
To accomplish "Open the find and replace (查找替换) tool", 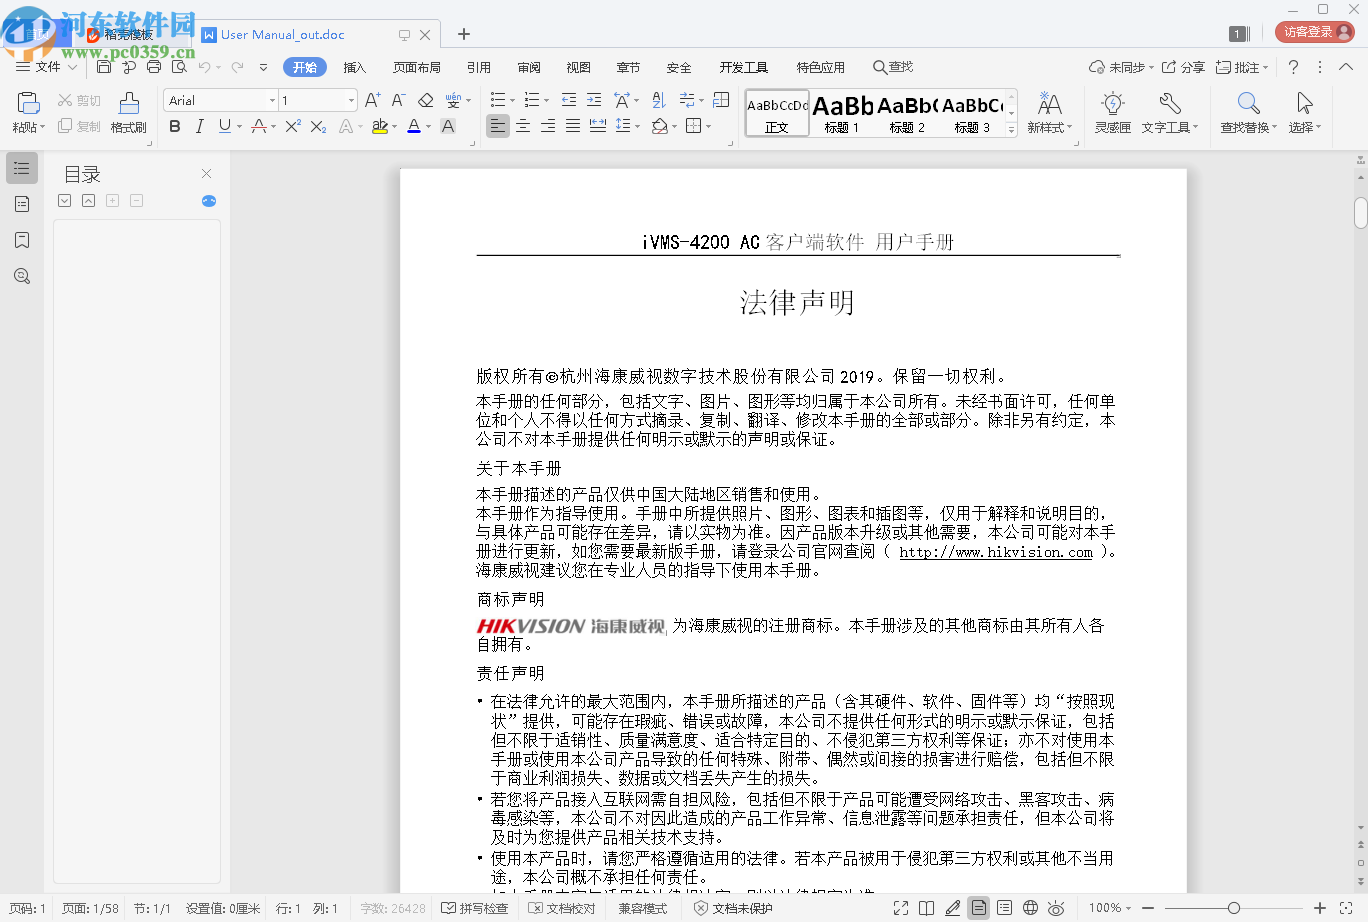I will tap(1246, 111).
